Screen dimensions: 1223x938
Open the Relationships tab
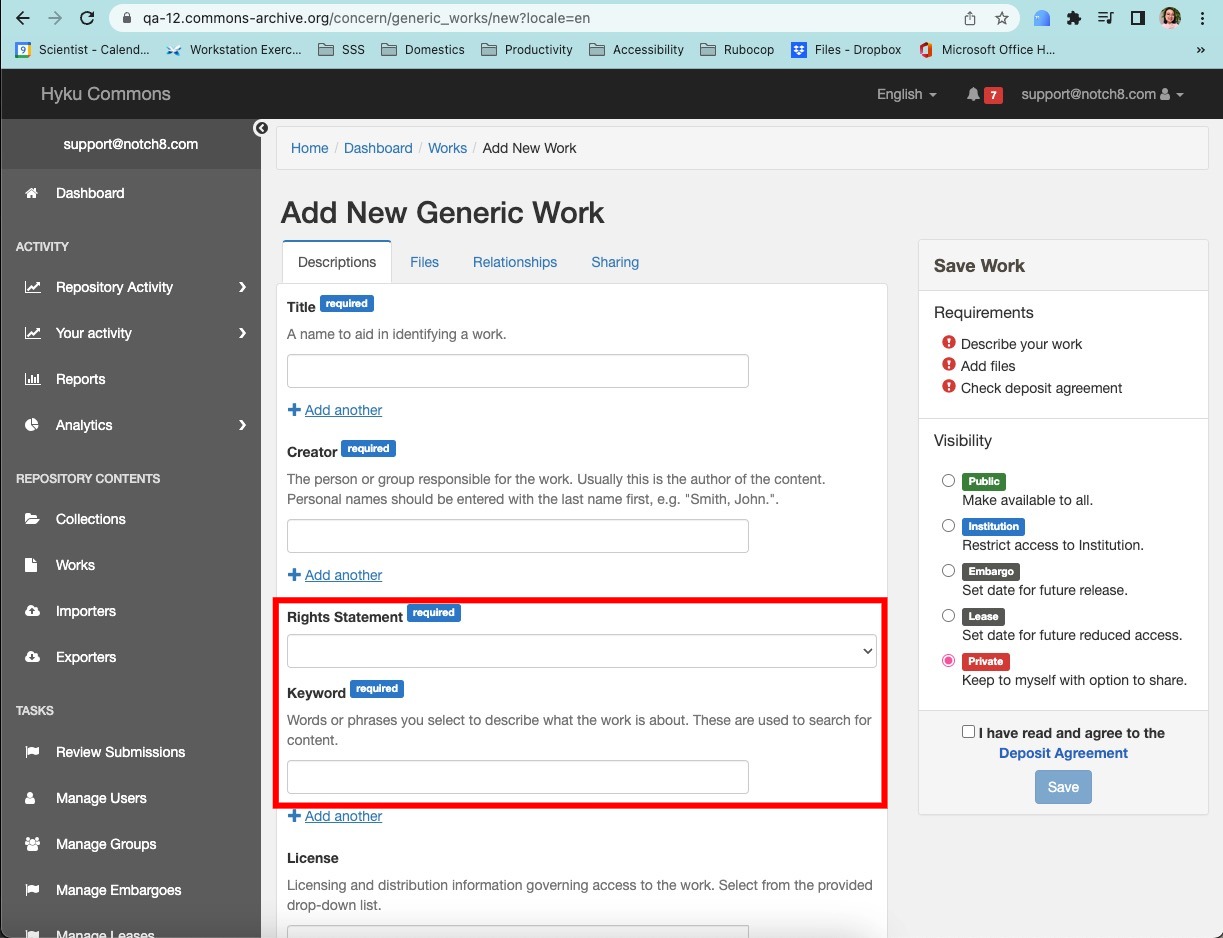(x=514, y=262)
